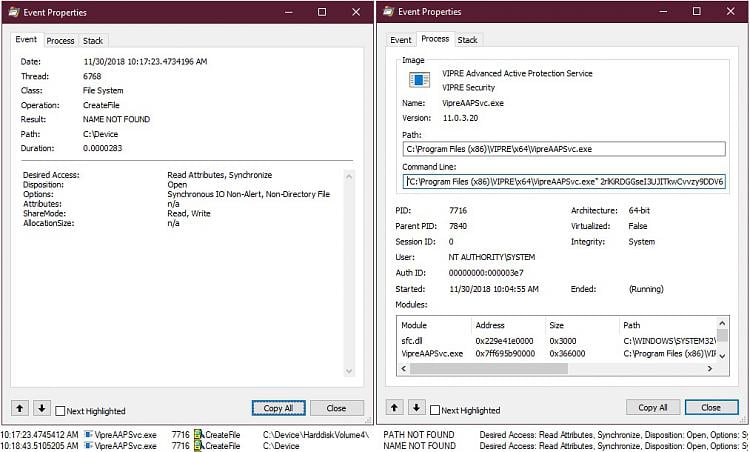
Task: Click VipreAAPSvc.exe process icon in 10:18:43 row
Action: (88, 446)
